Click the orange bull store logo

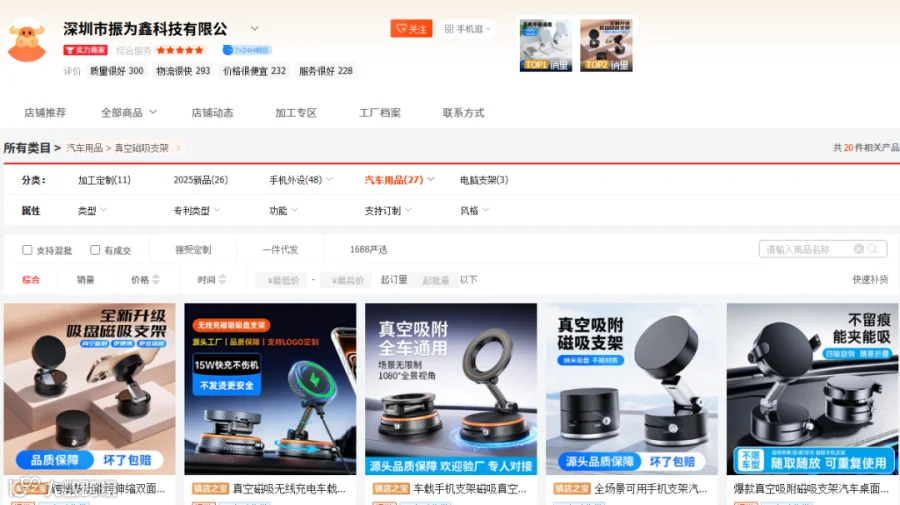click(x=27, y=41)
